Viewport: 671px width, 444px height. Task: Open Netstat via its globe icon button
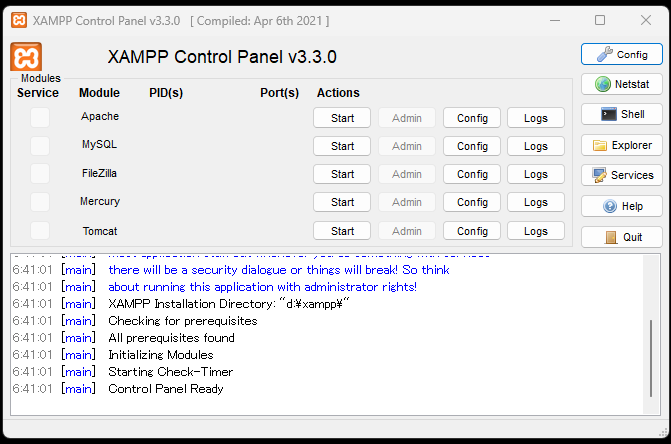click(x=621, y=84)
